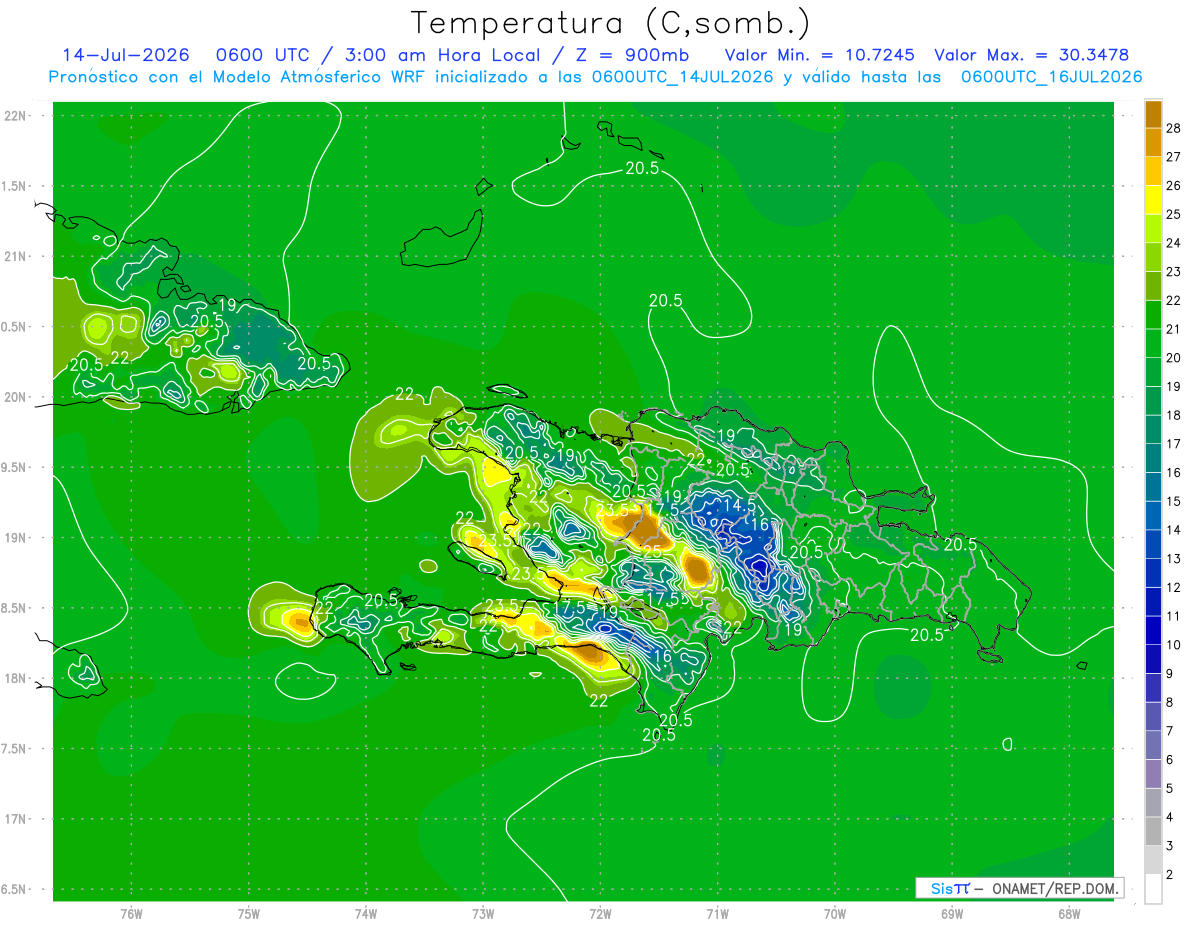Click the "ONAMET/REP.DOM." credit label
This screenshot has width=1200, height=927.
(1056, 889)
